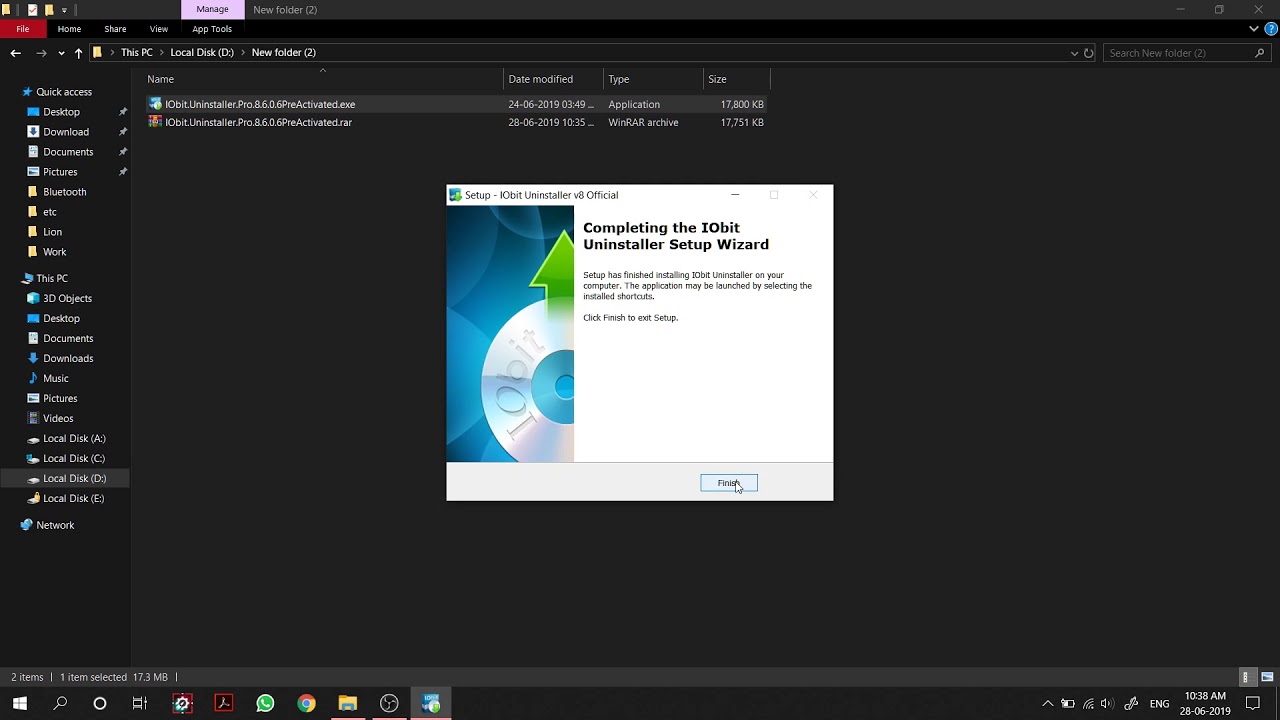Open Local Disk (A:) in sidebar

click(74, 438)
